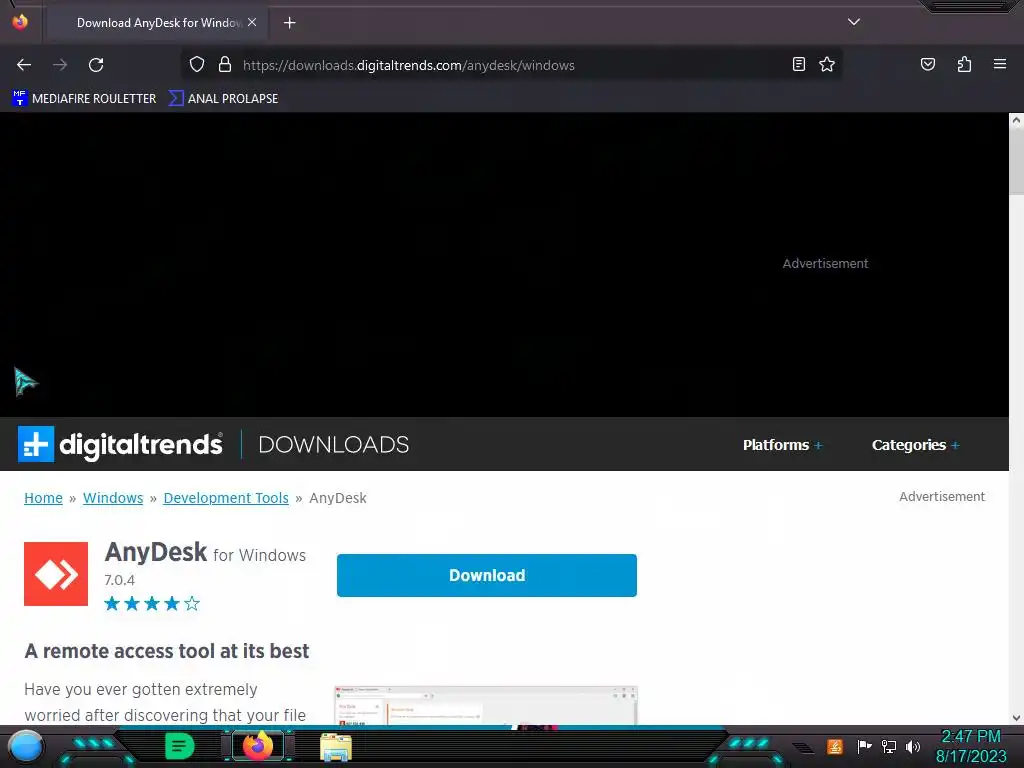Viewport: 1024px width, 768px height.
Task: Click the forward navigation arrow
Action: pyautogui.click(x=60, y=65)
